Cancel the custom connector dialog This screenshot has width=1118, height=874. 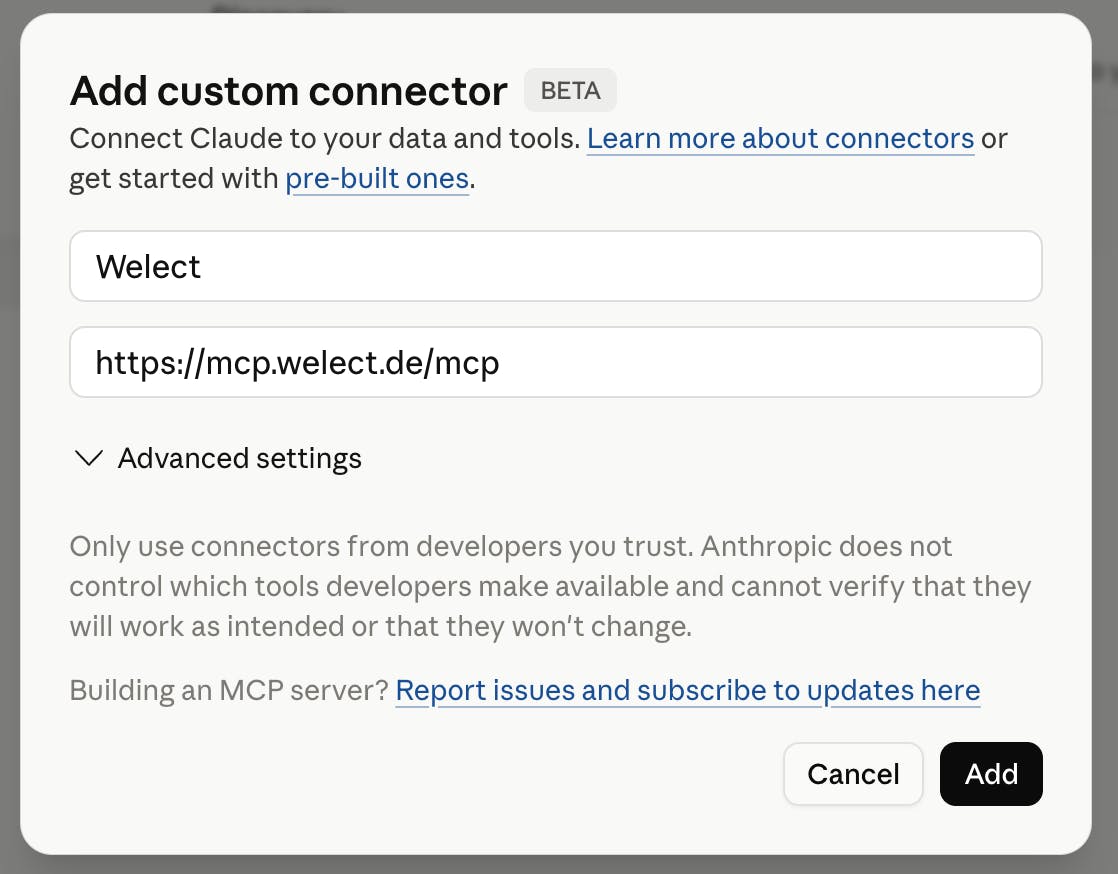pos(853,774)
